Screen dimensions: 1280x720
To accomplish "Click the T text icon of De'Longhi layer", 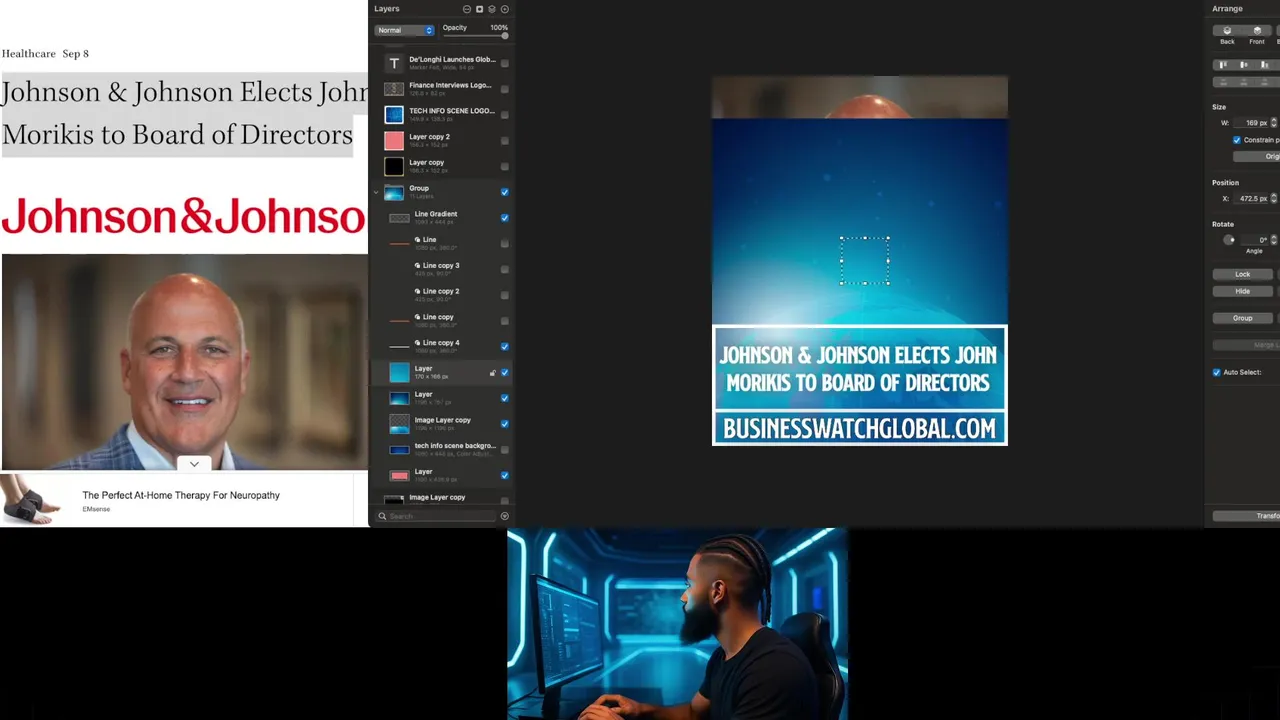I will coord(394,63).
